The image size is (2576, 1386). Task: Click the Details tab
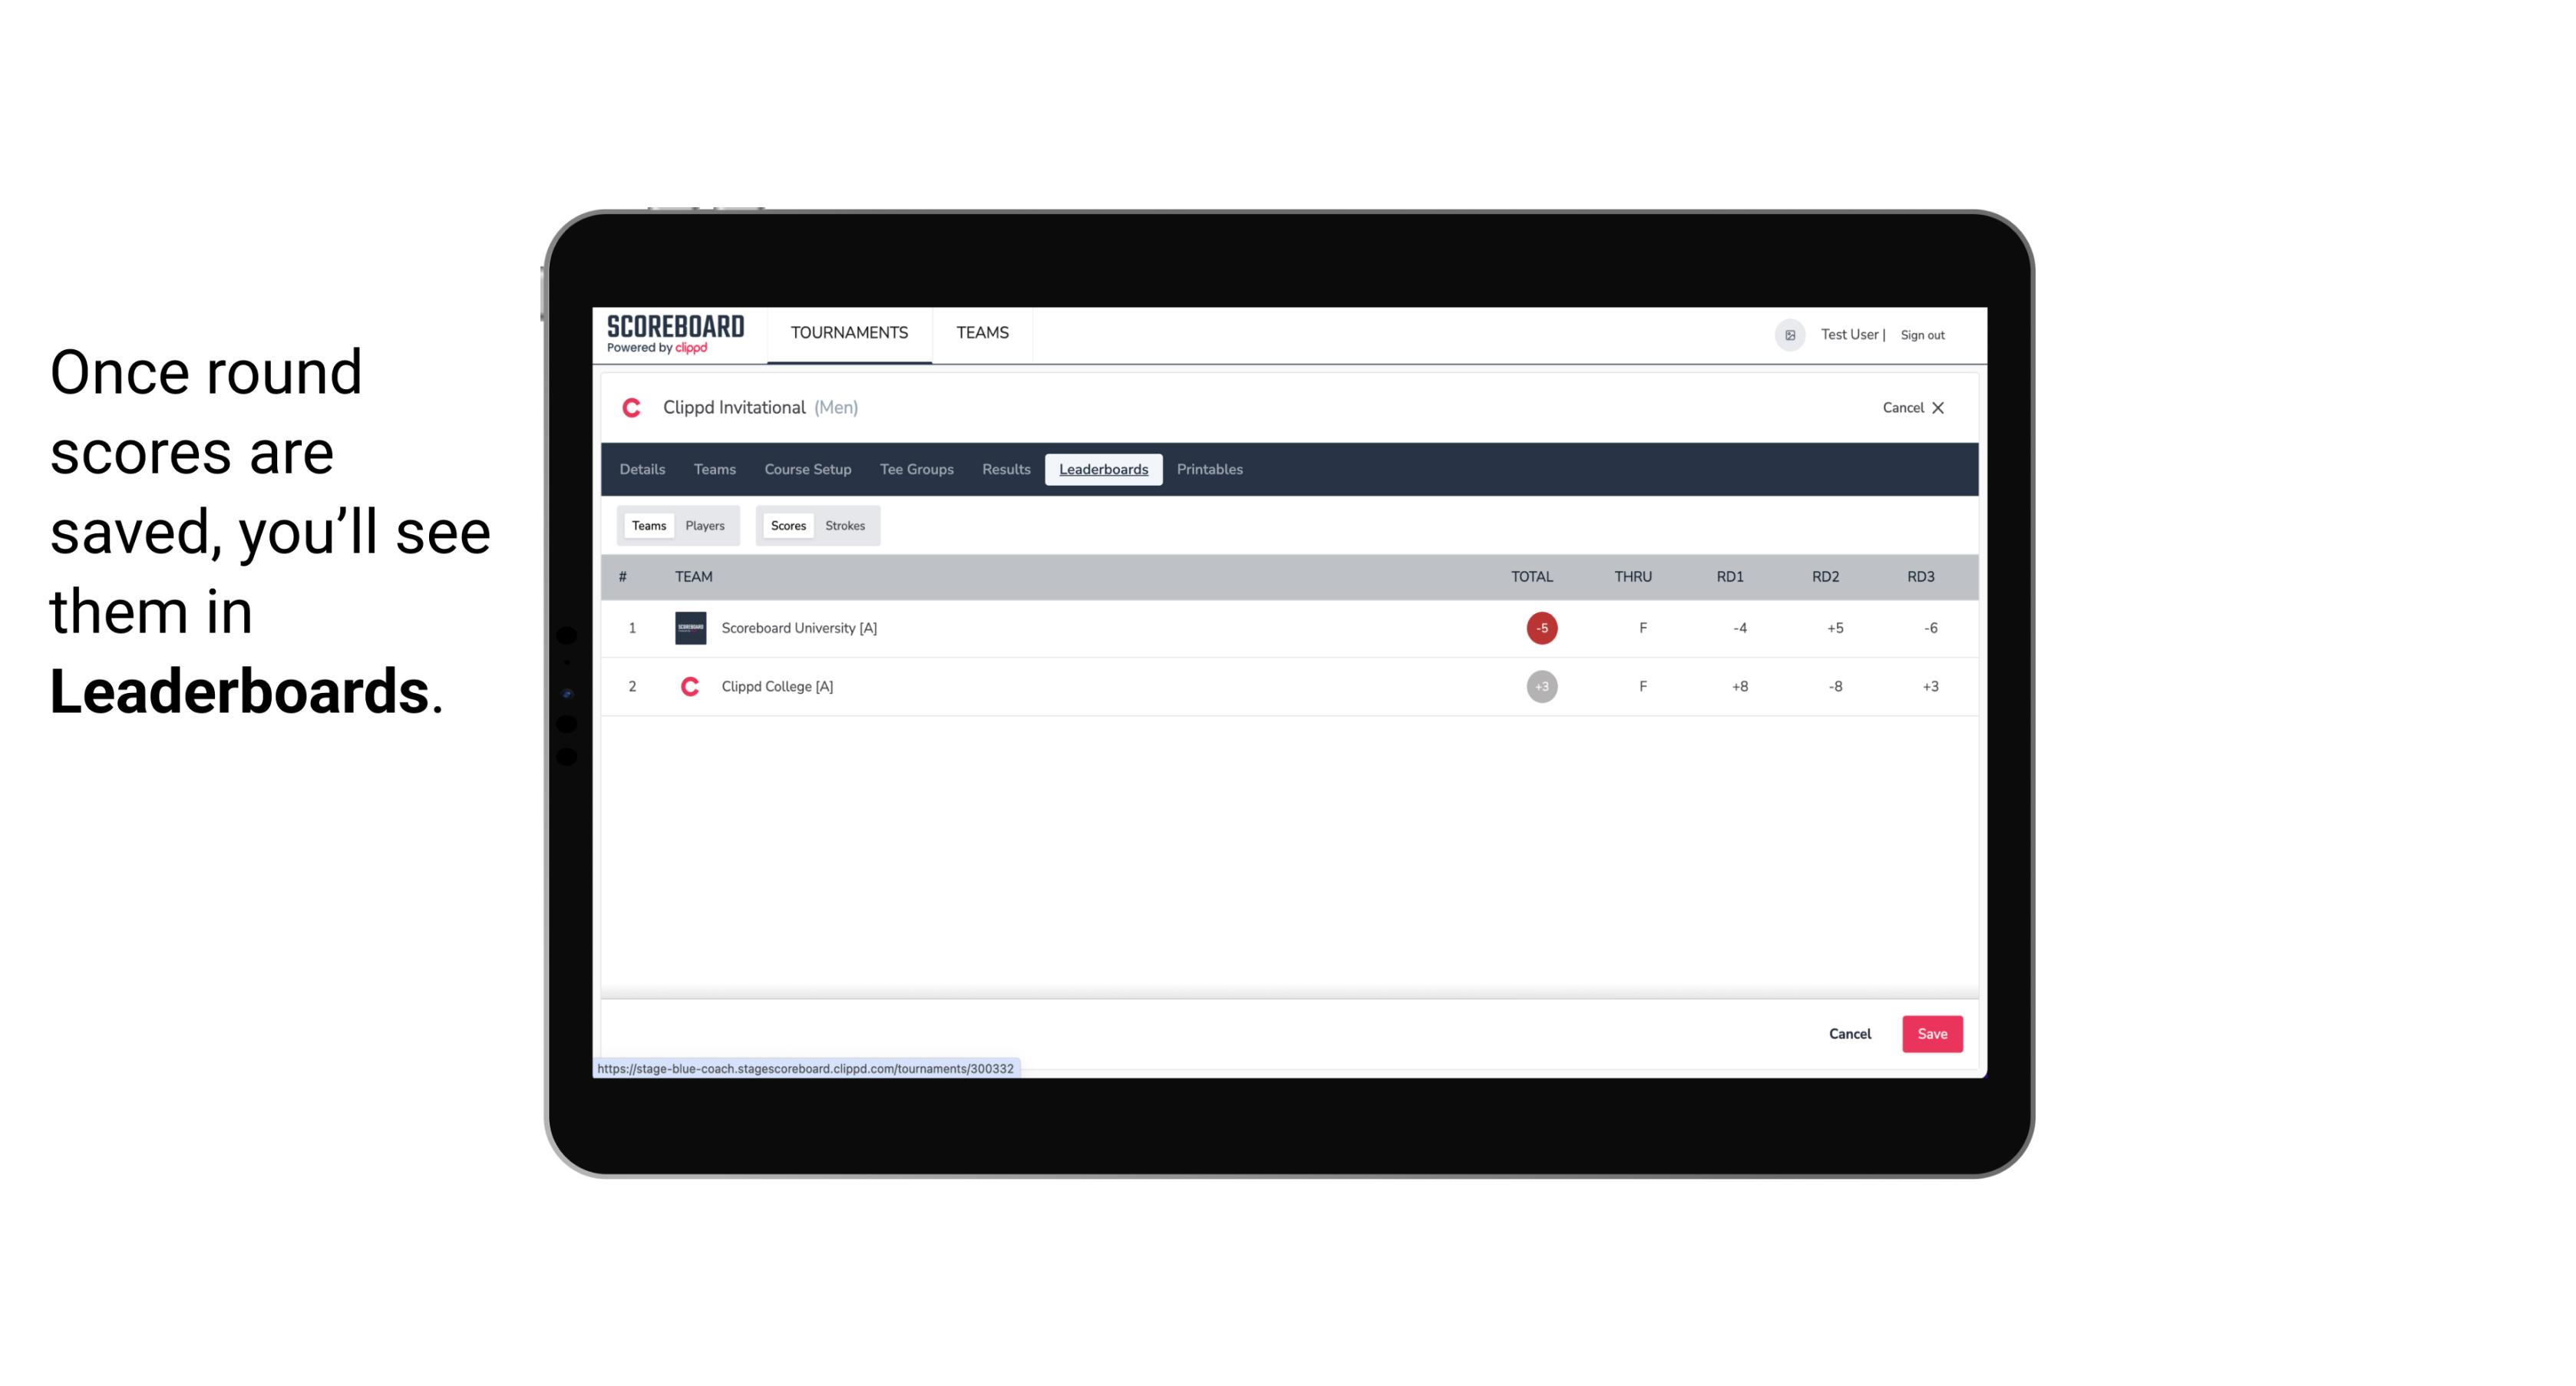[x=640, y=470]
